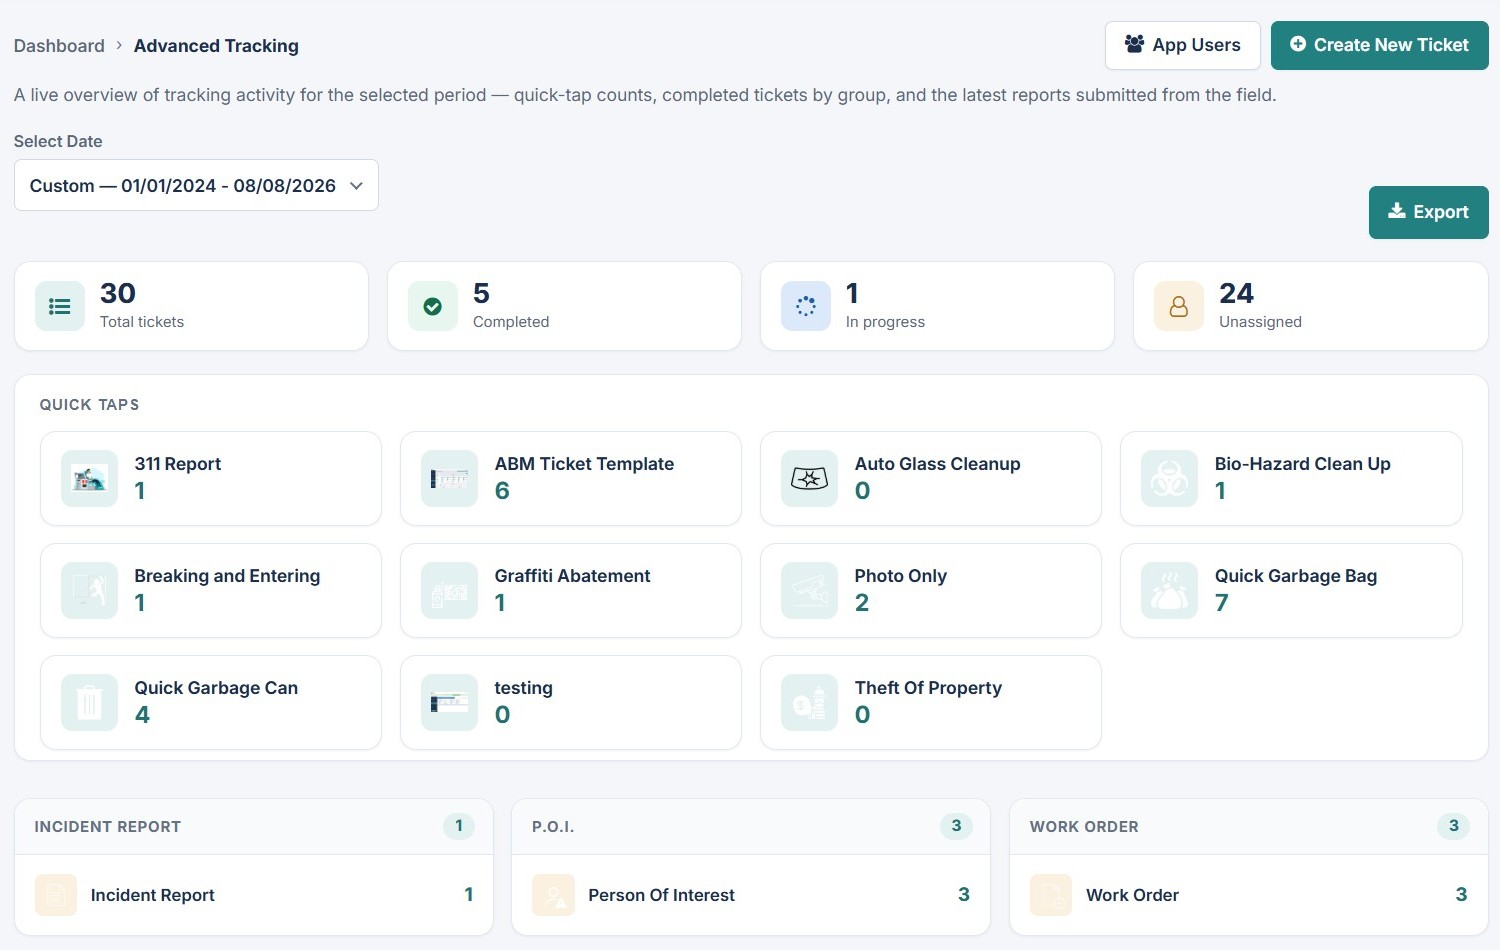1500x950 pixels.
Task: Create a new ticket
Action: [1380, 46]
